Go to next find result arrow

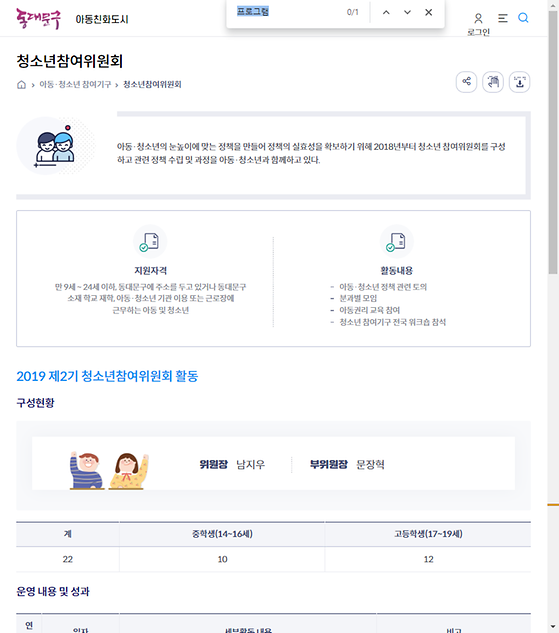407,13
